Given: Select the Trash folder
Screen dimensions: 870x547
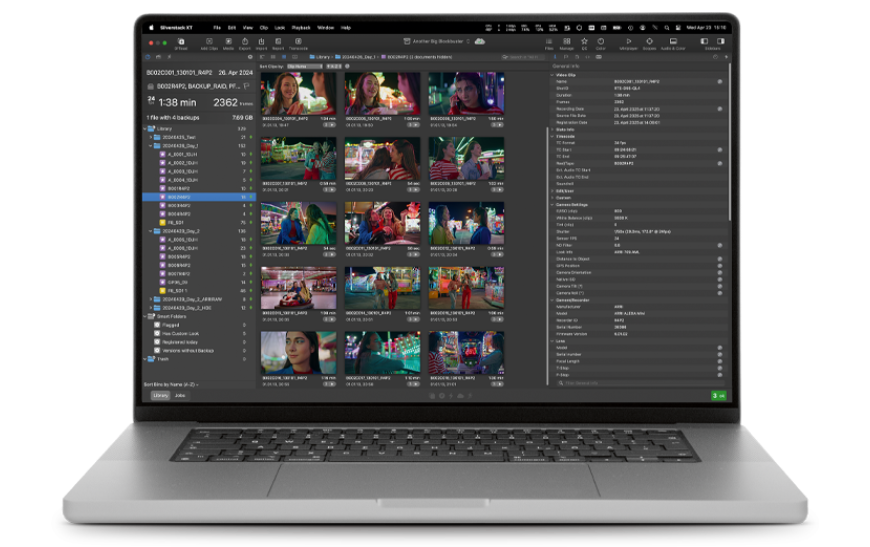Looking at the screenshot, I should point(162,359).
